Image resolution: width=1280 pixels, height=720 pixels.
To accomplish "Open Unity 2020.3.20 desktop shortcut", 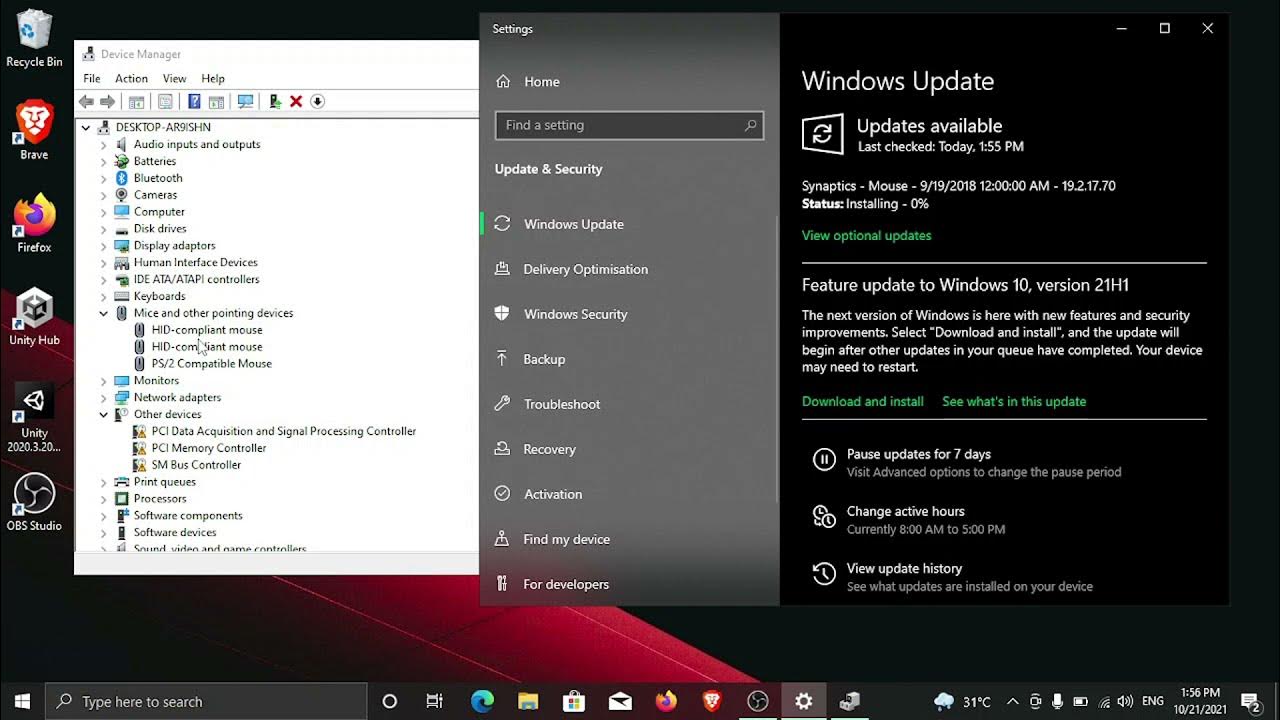I will (x=34, y=418).
